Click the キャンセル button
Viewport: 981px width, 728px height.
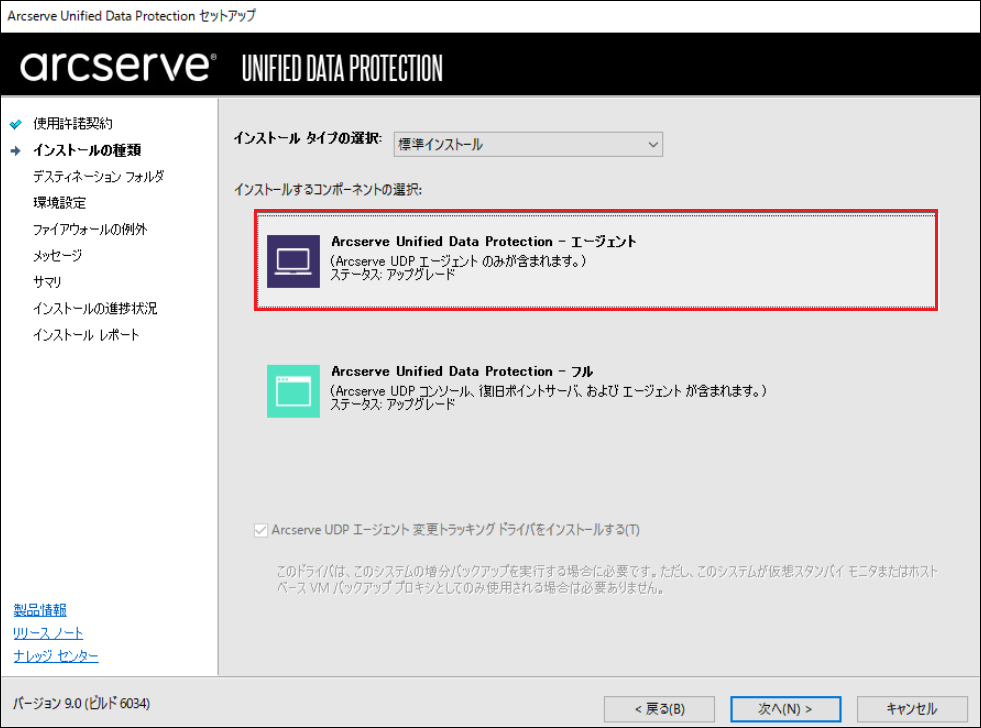(912, 709)
